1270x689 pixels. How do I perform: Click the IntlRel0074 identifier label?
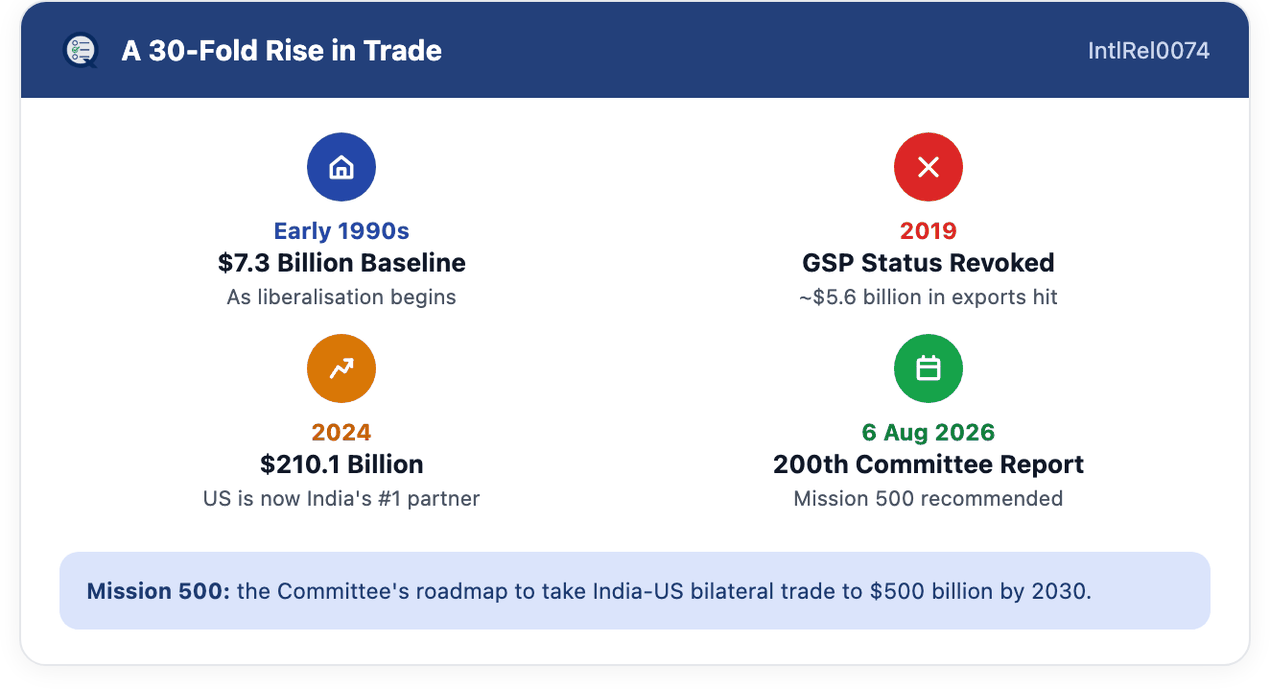tap(1149, 51)
